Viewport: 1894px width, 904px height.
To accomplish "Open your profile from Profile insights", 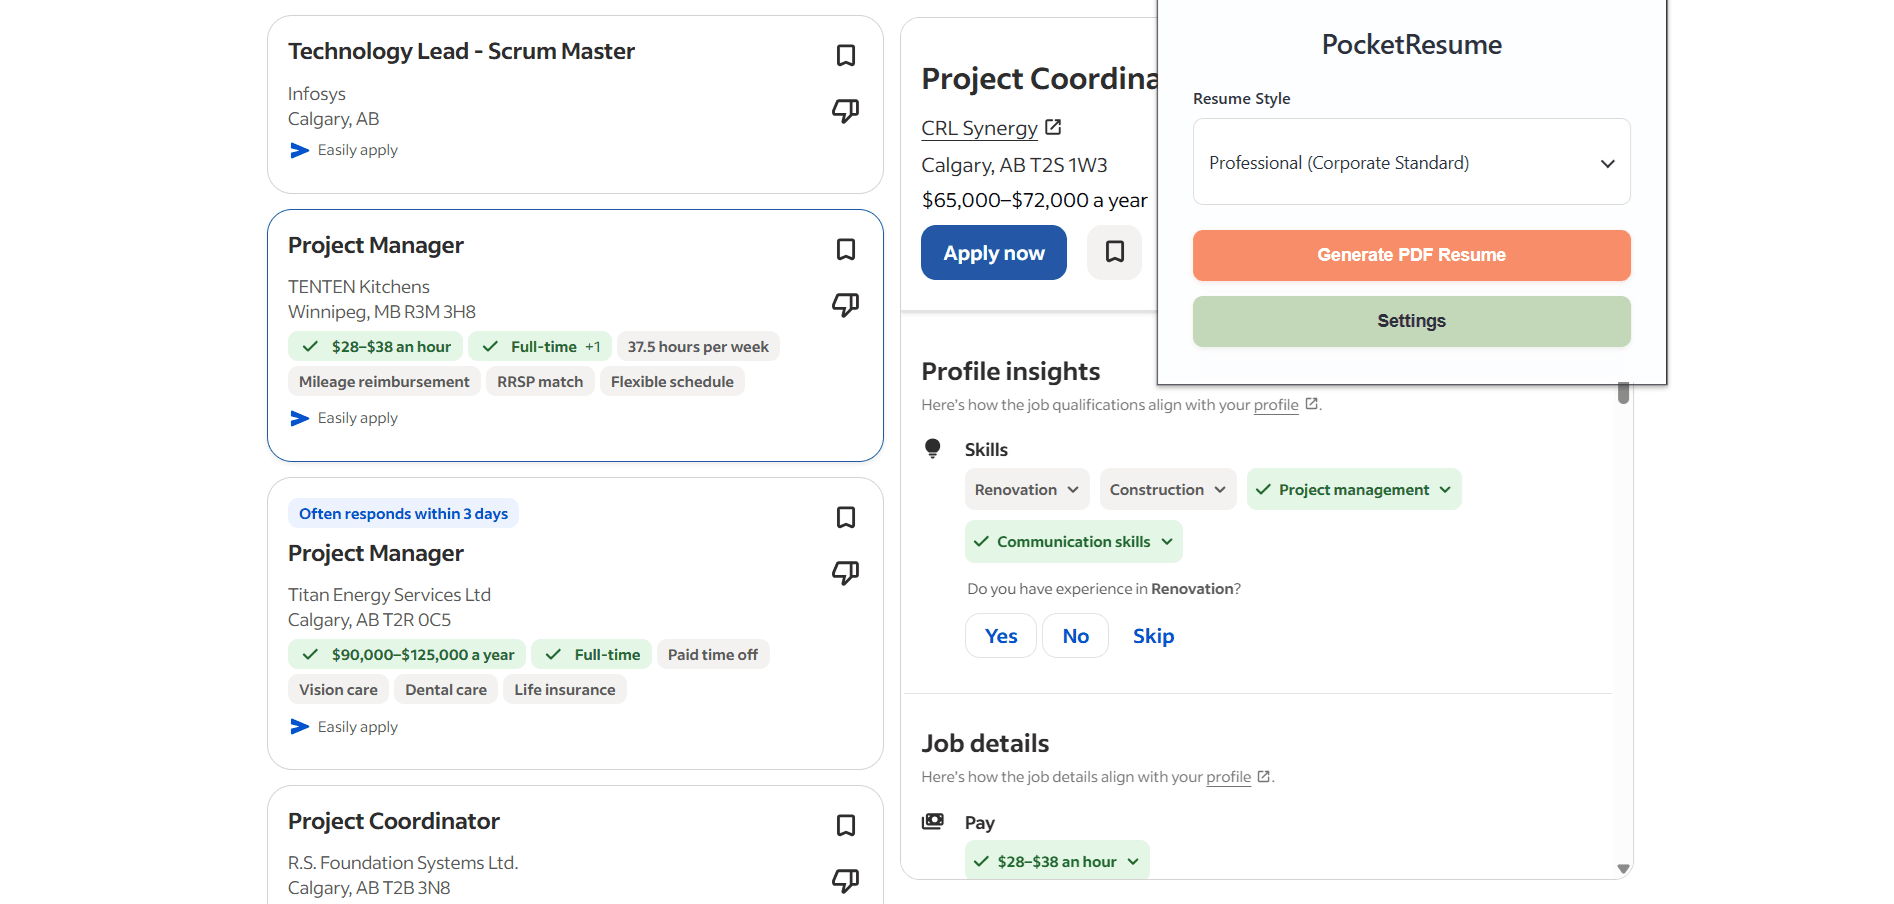I will tap(1277, 405).
